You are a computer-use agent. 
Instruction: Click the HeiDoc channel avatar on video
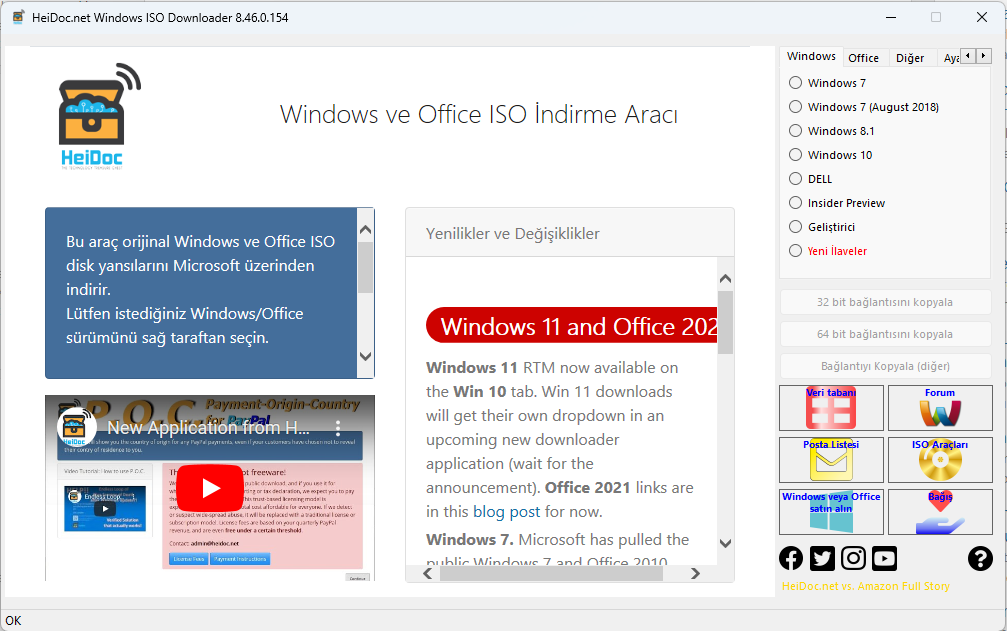point(76,427)
